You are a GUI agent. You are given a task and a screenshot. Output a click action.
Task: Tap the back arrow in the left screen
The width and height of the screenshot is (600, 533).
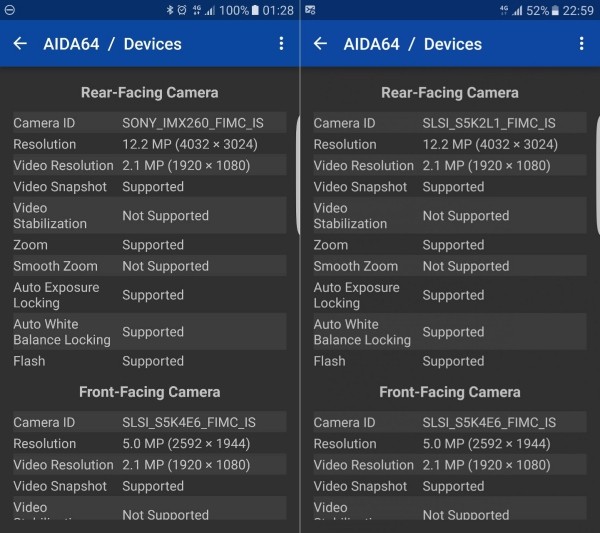click(x=20, y=44)
